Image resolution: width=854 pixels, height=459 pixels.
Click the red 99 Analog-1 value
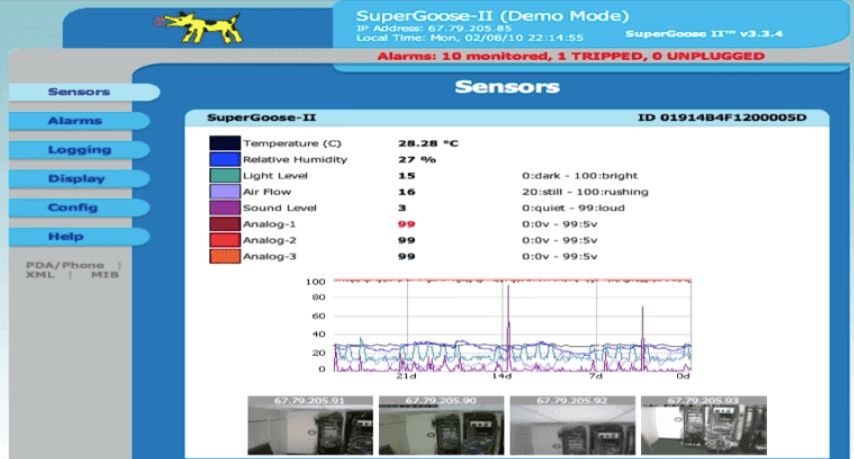[x=406, y=224]
